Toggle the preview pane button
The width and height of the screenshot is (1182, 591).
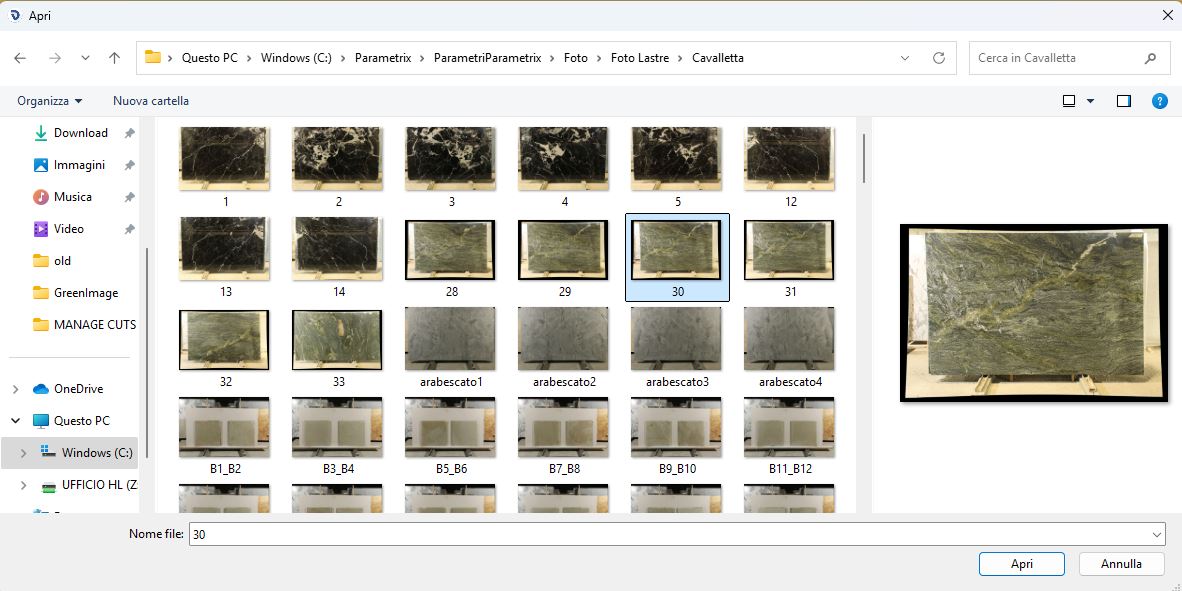[1124, 101]
